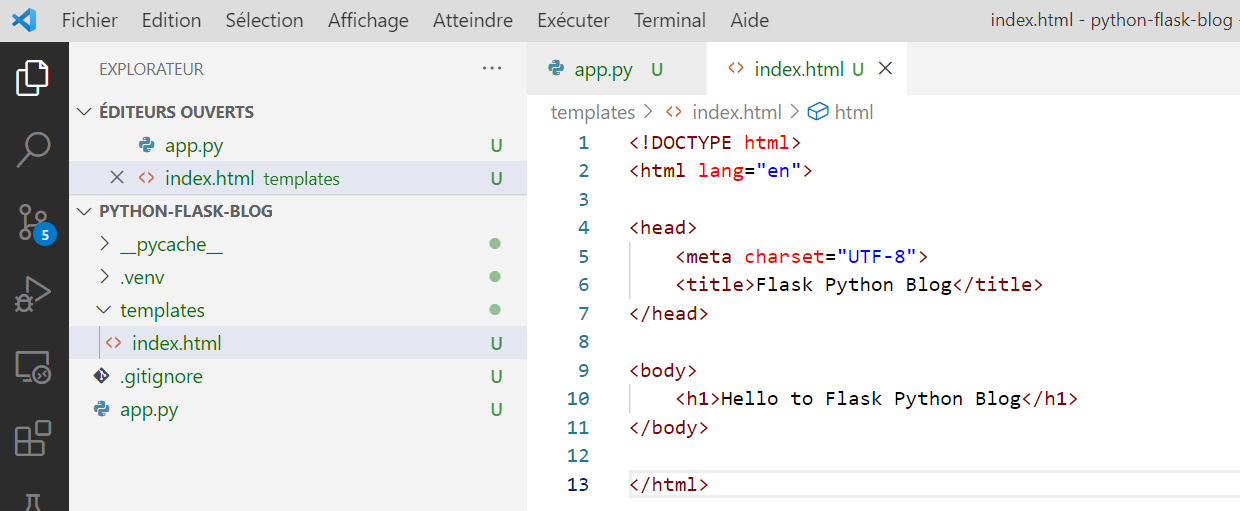Open the Extensions view icon

[x=33, y=440]
